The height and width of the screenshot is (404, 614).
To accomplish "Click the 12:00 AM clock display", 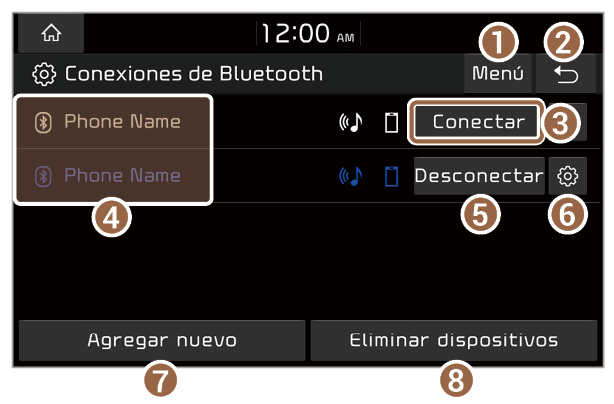I will tap(308, 33).
